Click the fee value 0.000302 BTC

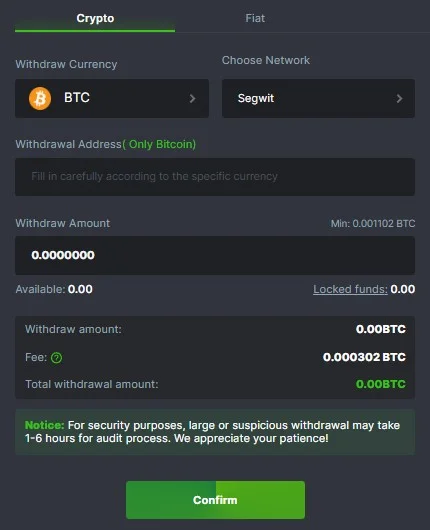[364, 357]
